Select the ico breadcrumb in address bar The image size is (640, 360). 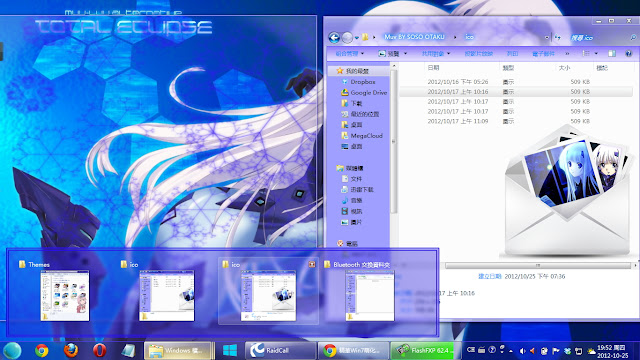coord(469,37)
